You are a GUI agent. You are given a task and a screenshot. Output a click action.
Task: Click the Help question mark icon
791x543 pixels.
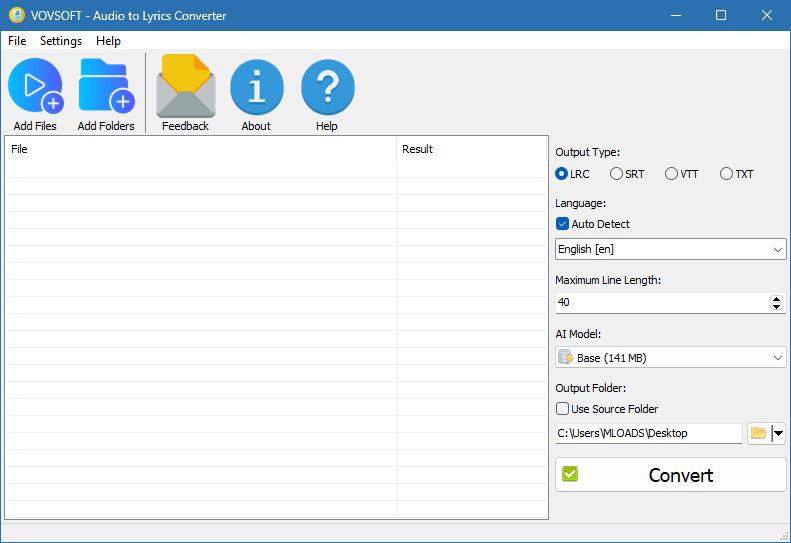click(x=327, y=87)
